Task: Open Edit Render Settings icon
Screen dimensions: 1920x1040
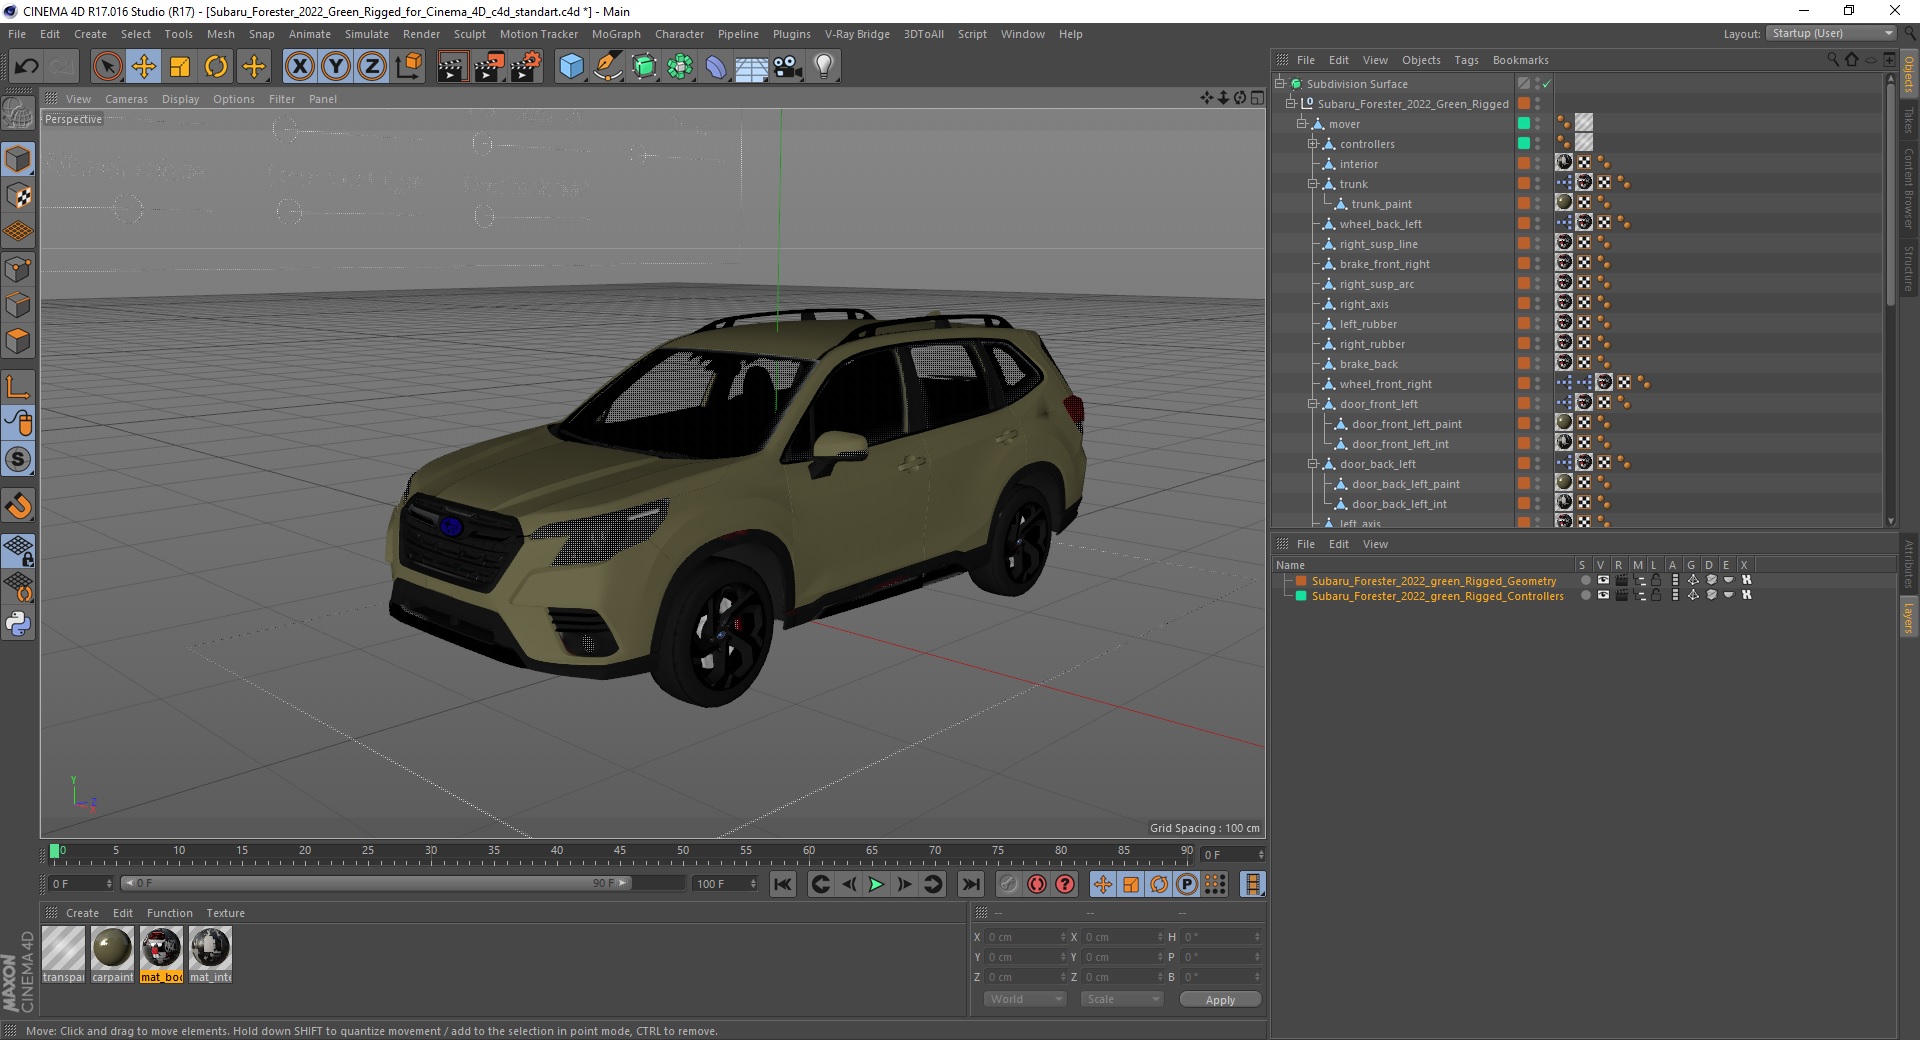Action: pyautogui.click(x=526, y=67)
